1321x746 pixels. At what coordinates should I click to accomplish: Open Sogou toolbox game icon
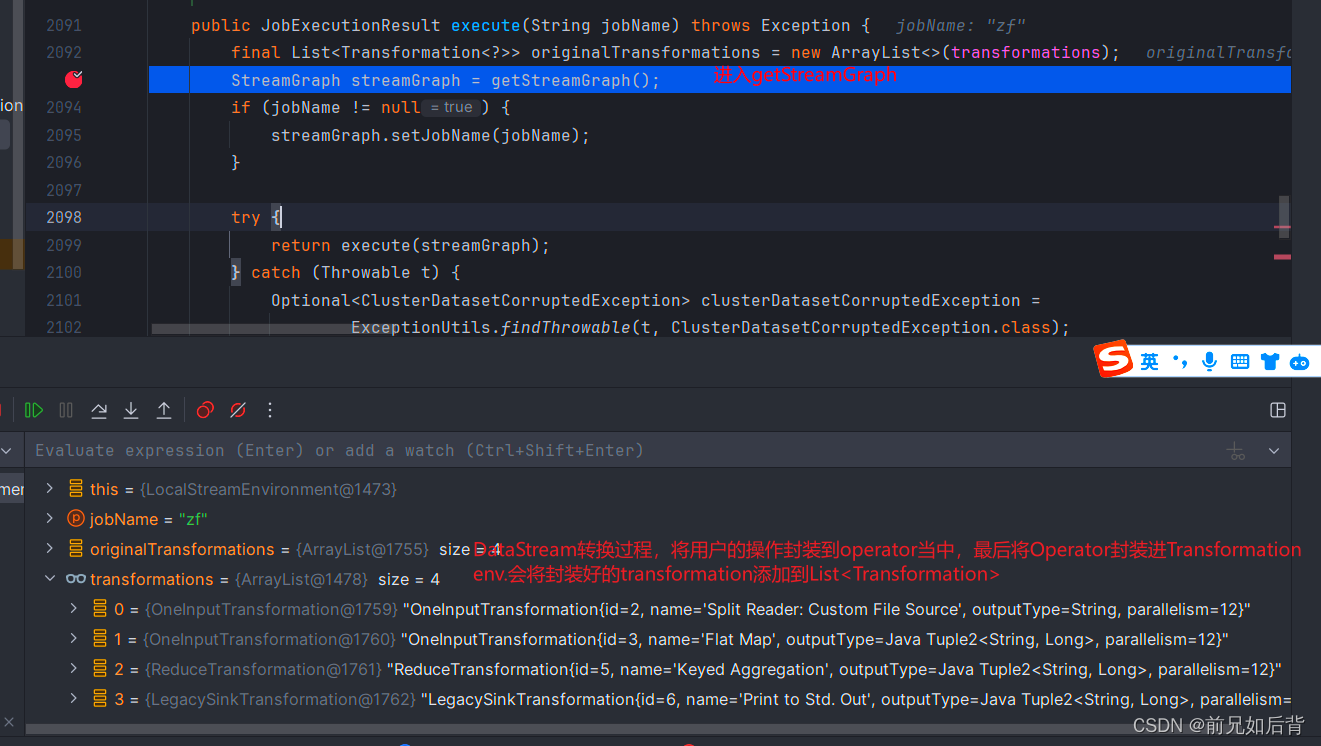click(x=1300, y=362)
